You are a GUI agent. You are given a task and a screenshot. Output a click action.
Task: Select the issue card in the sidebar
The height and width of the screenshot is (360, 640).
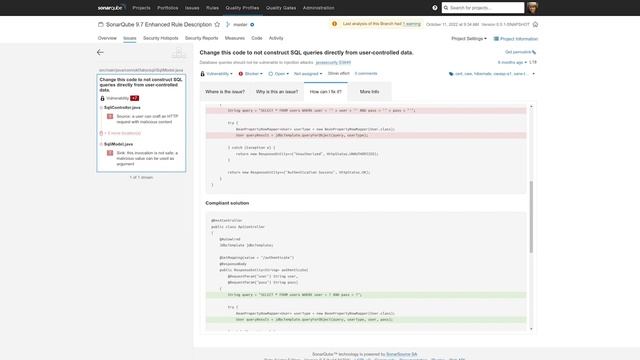tap(141, 123)
